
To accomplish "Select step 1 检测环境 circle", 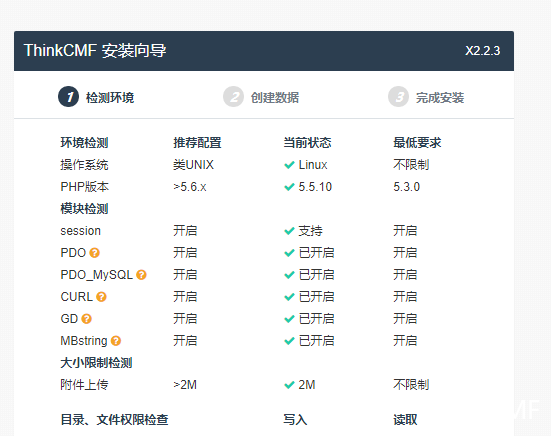I will [69, 97].
